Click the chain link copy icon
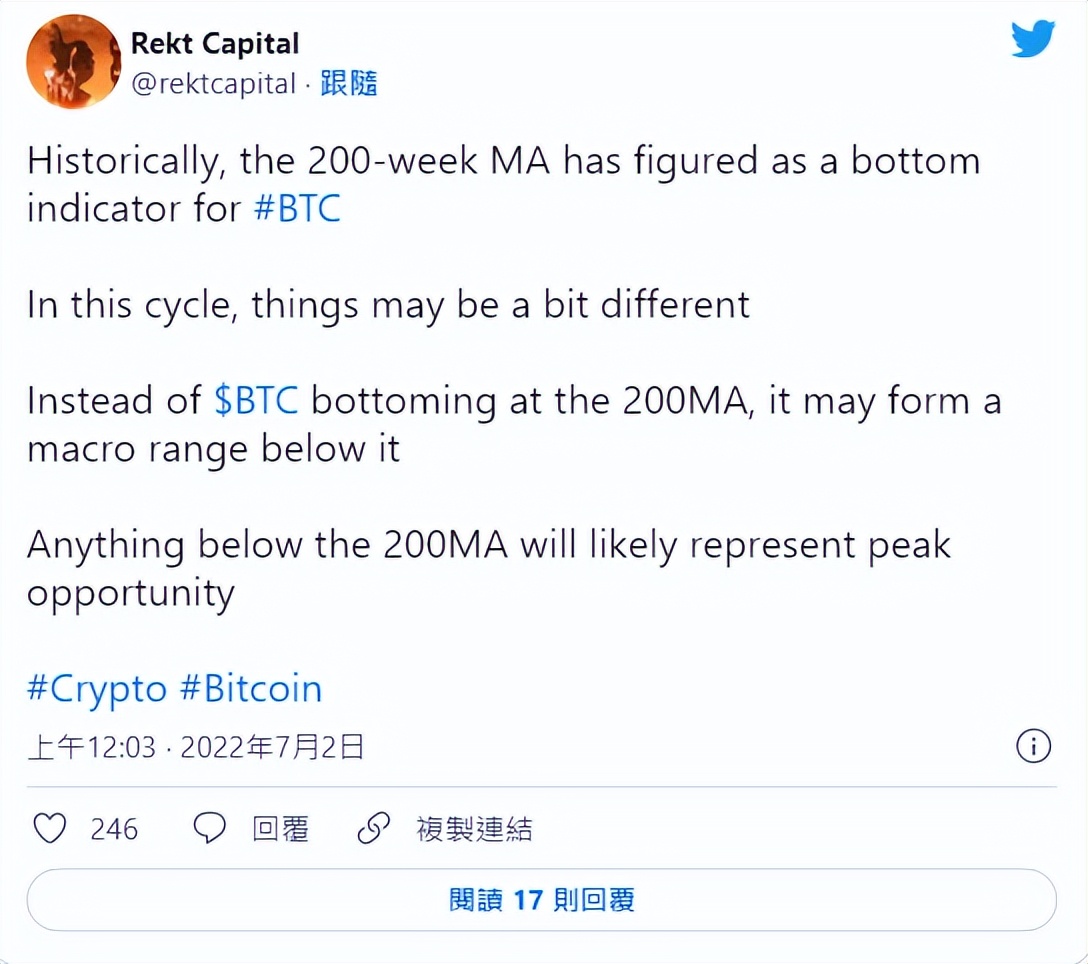1088x964 pixels. coord(373,828)
